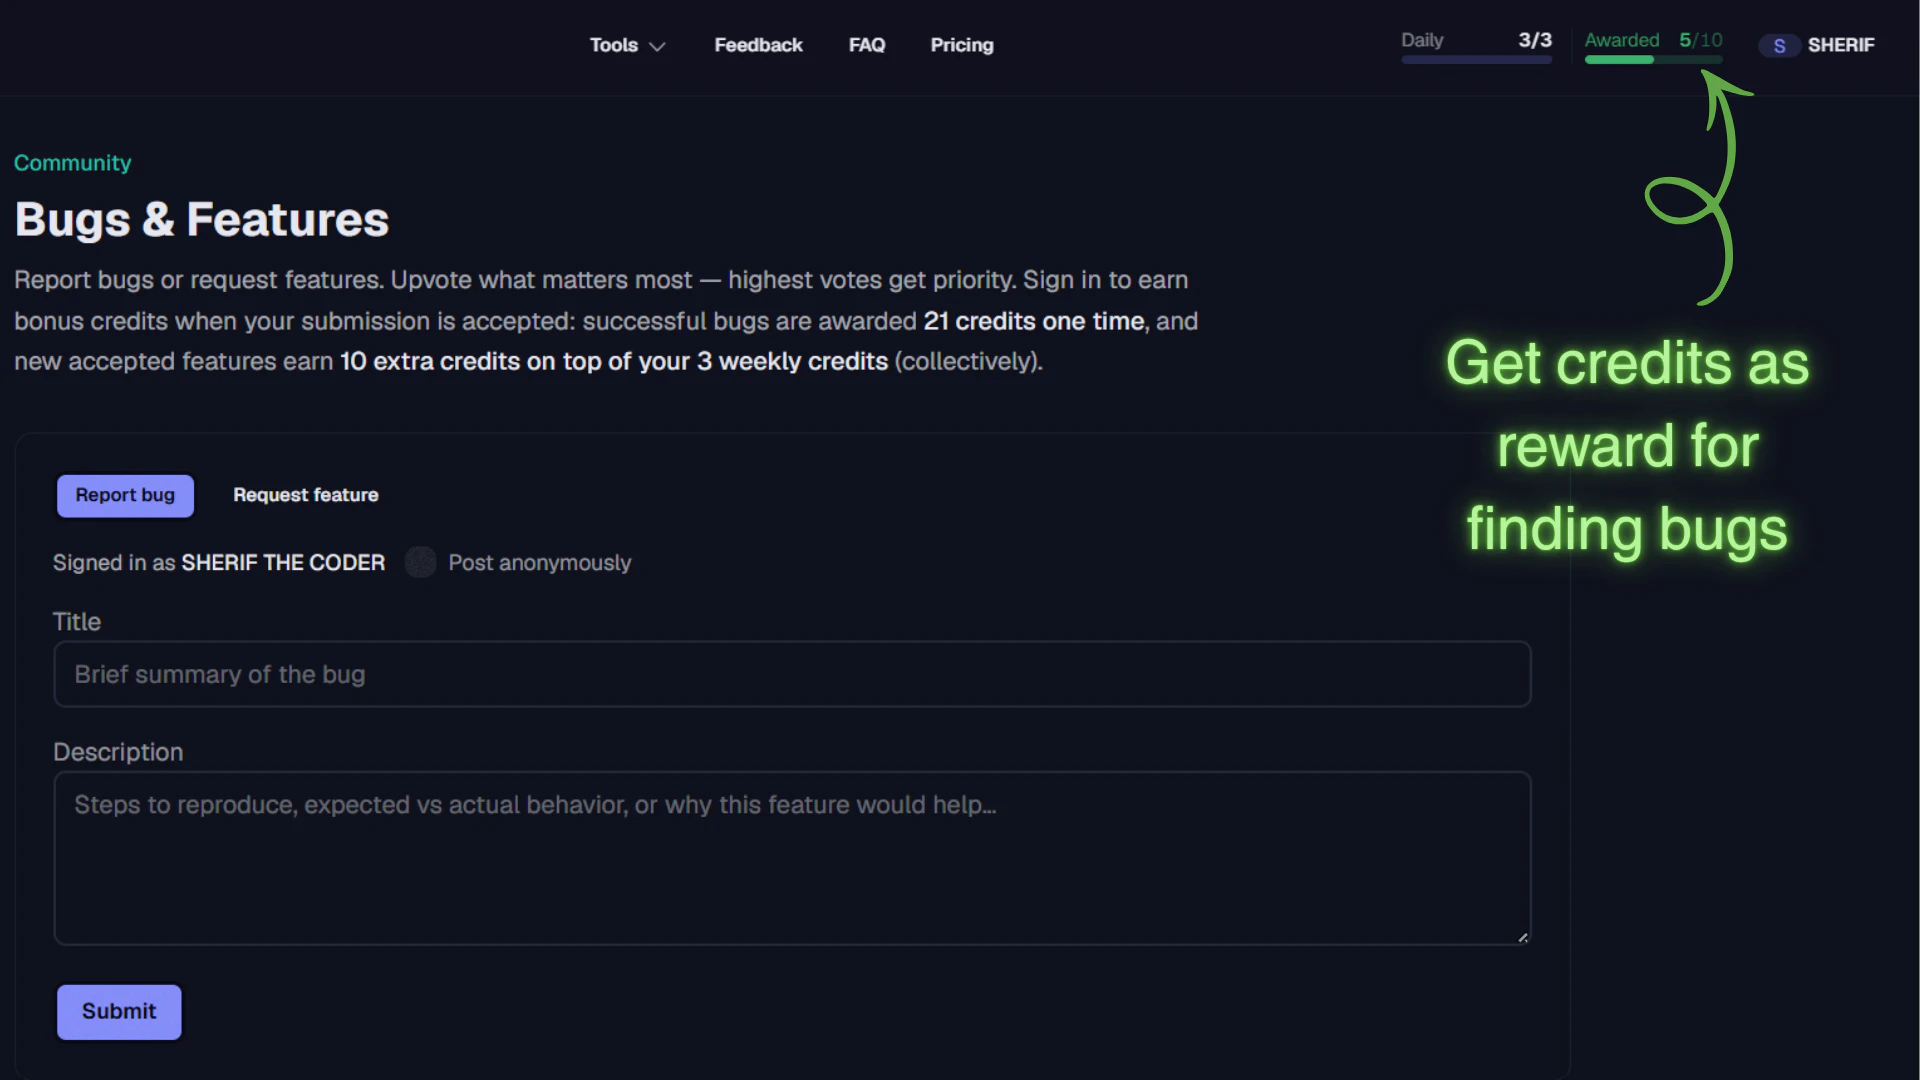Screen dimensions: 1920x1080
Task: Click the Daily 3/3 credits progress bar
Action: (x=1476, y=60)
